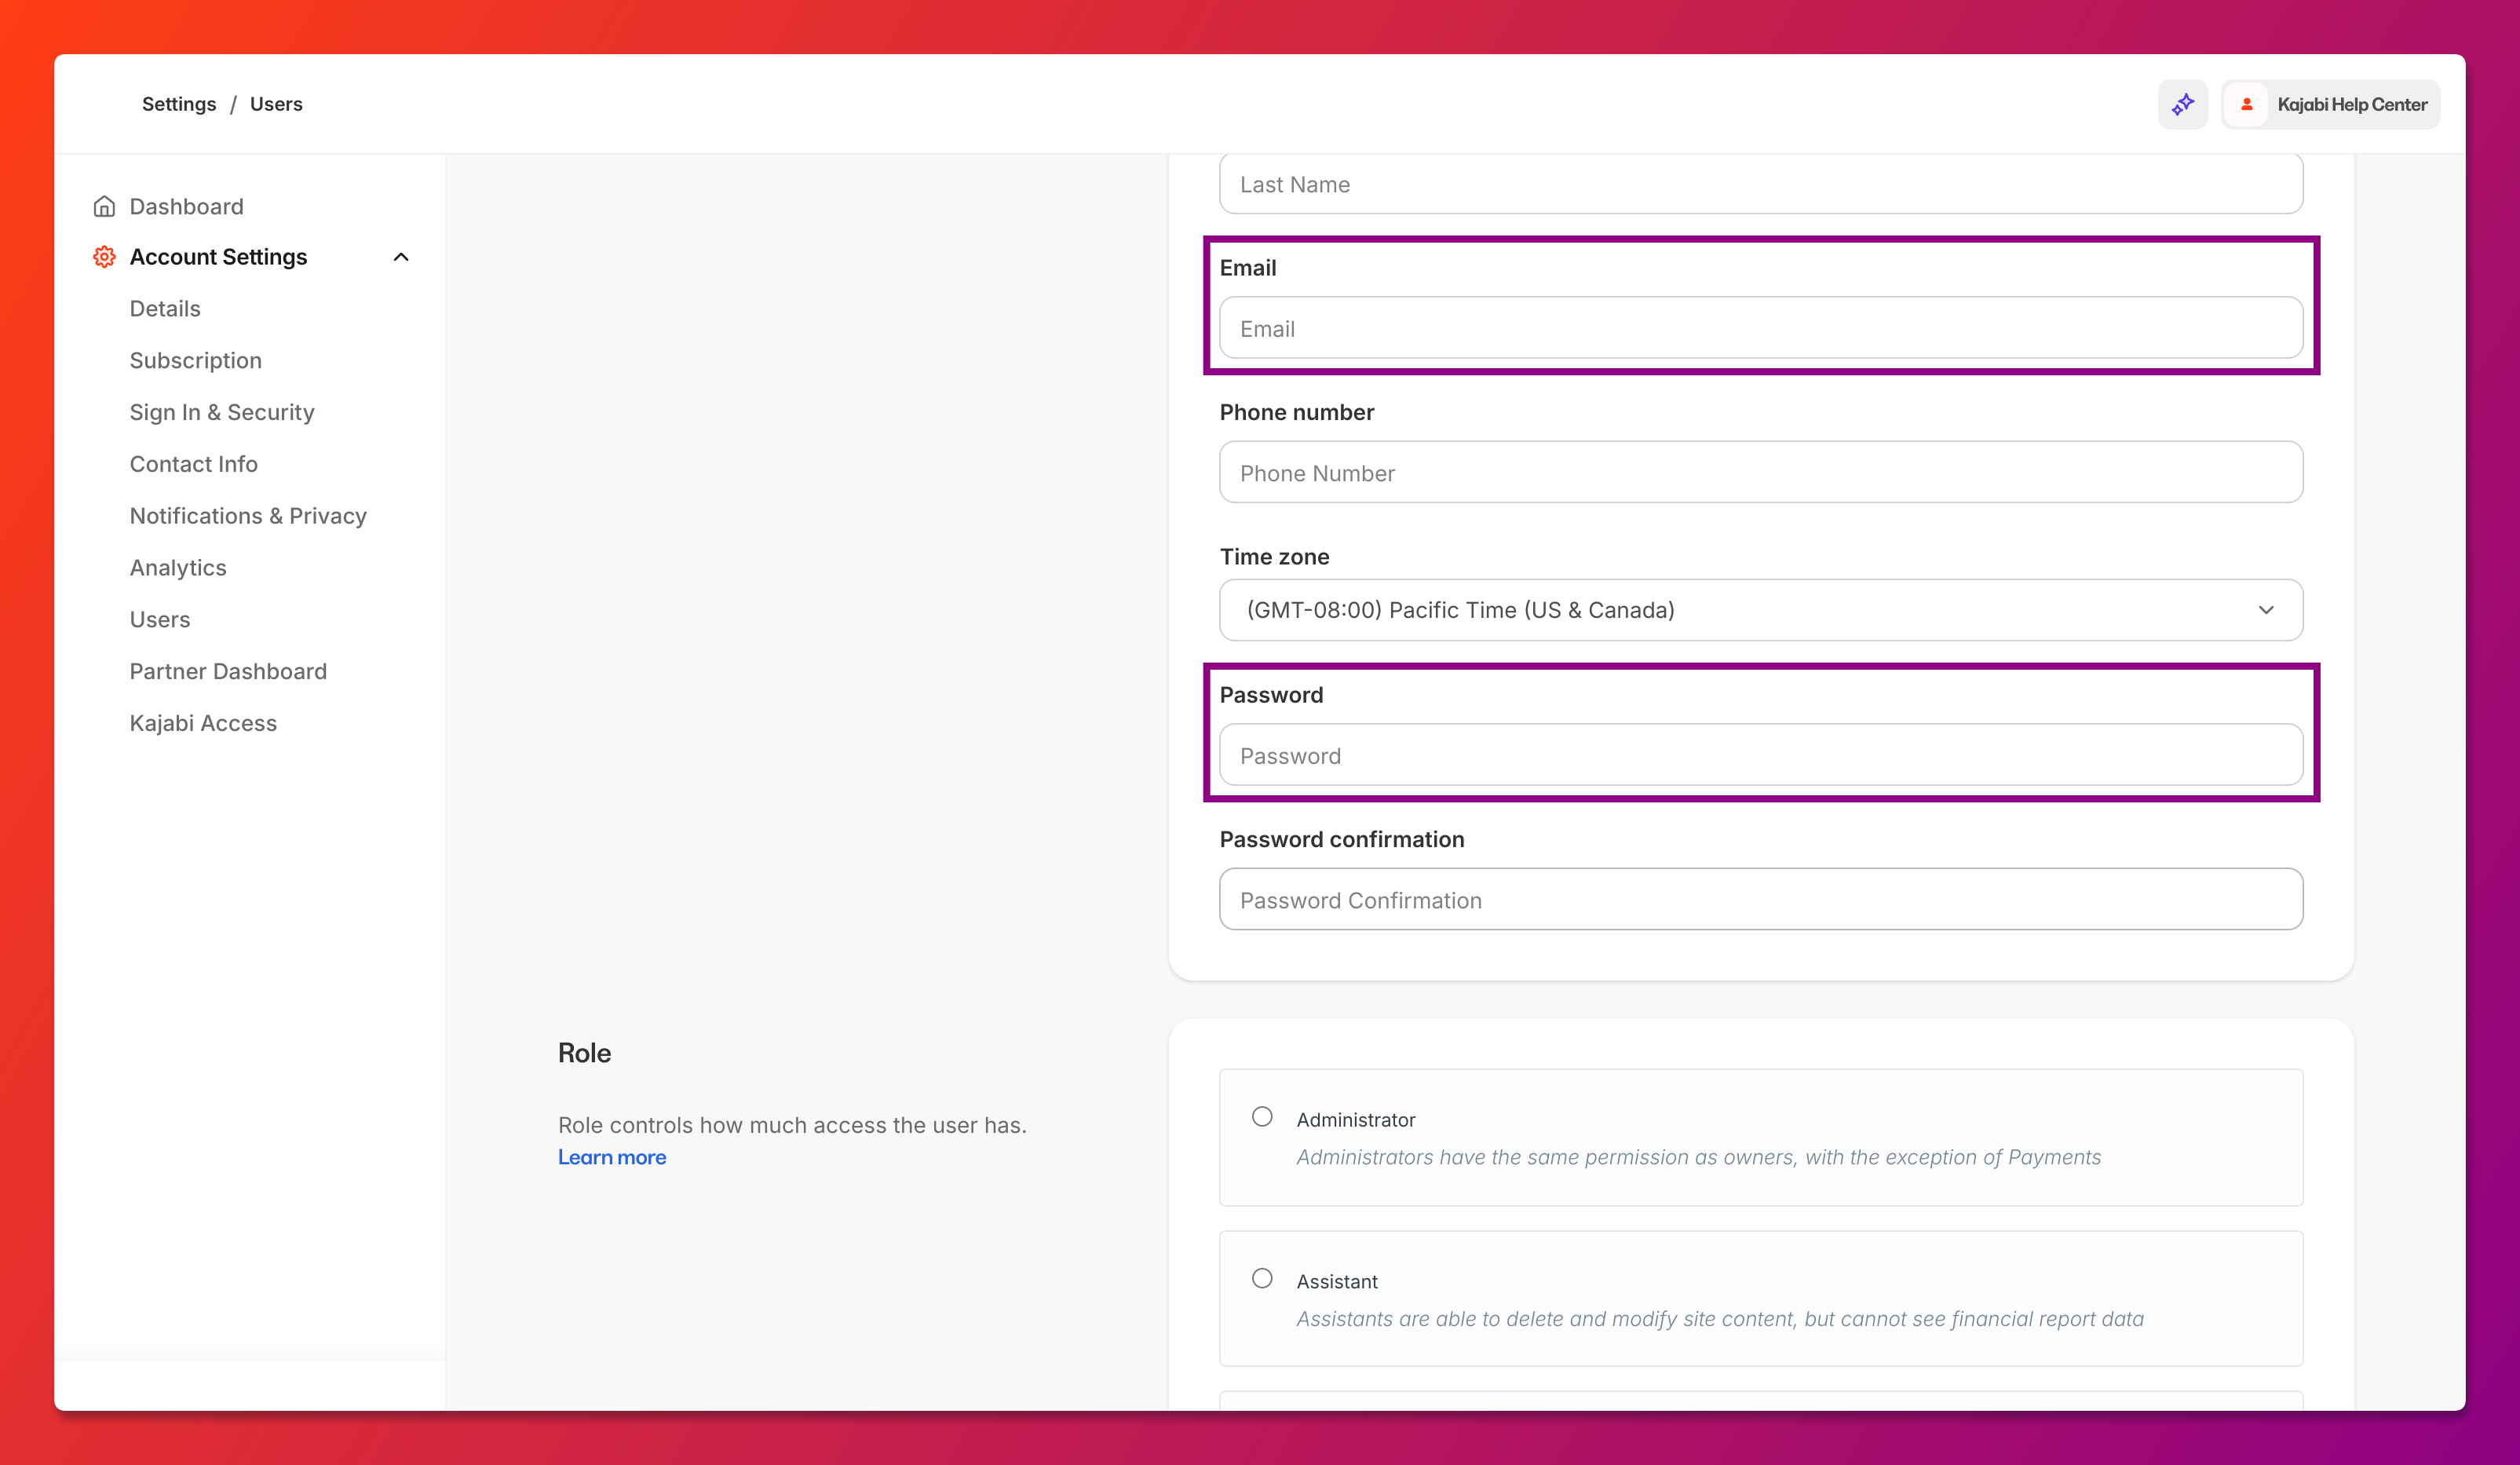Focus the Password input field
This screenshot has height=1465, width=2520.
click(x=1761, y=755)
